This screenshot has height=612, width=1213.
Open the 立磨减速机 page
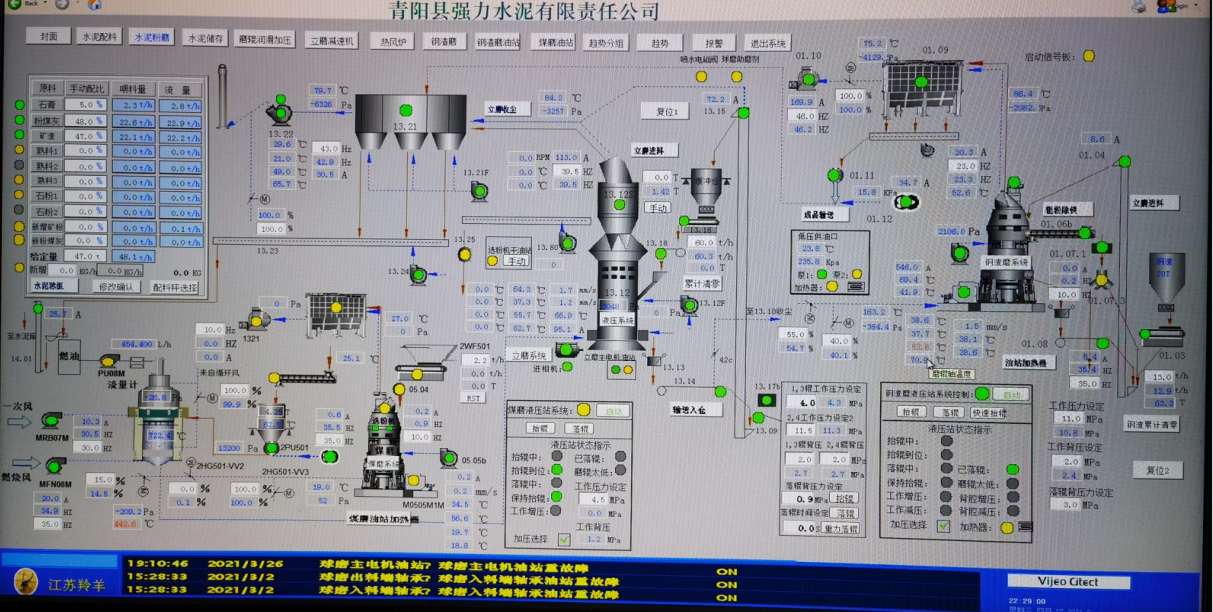334,41
